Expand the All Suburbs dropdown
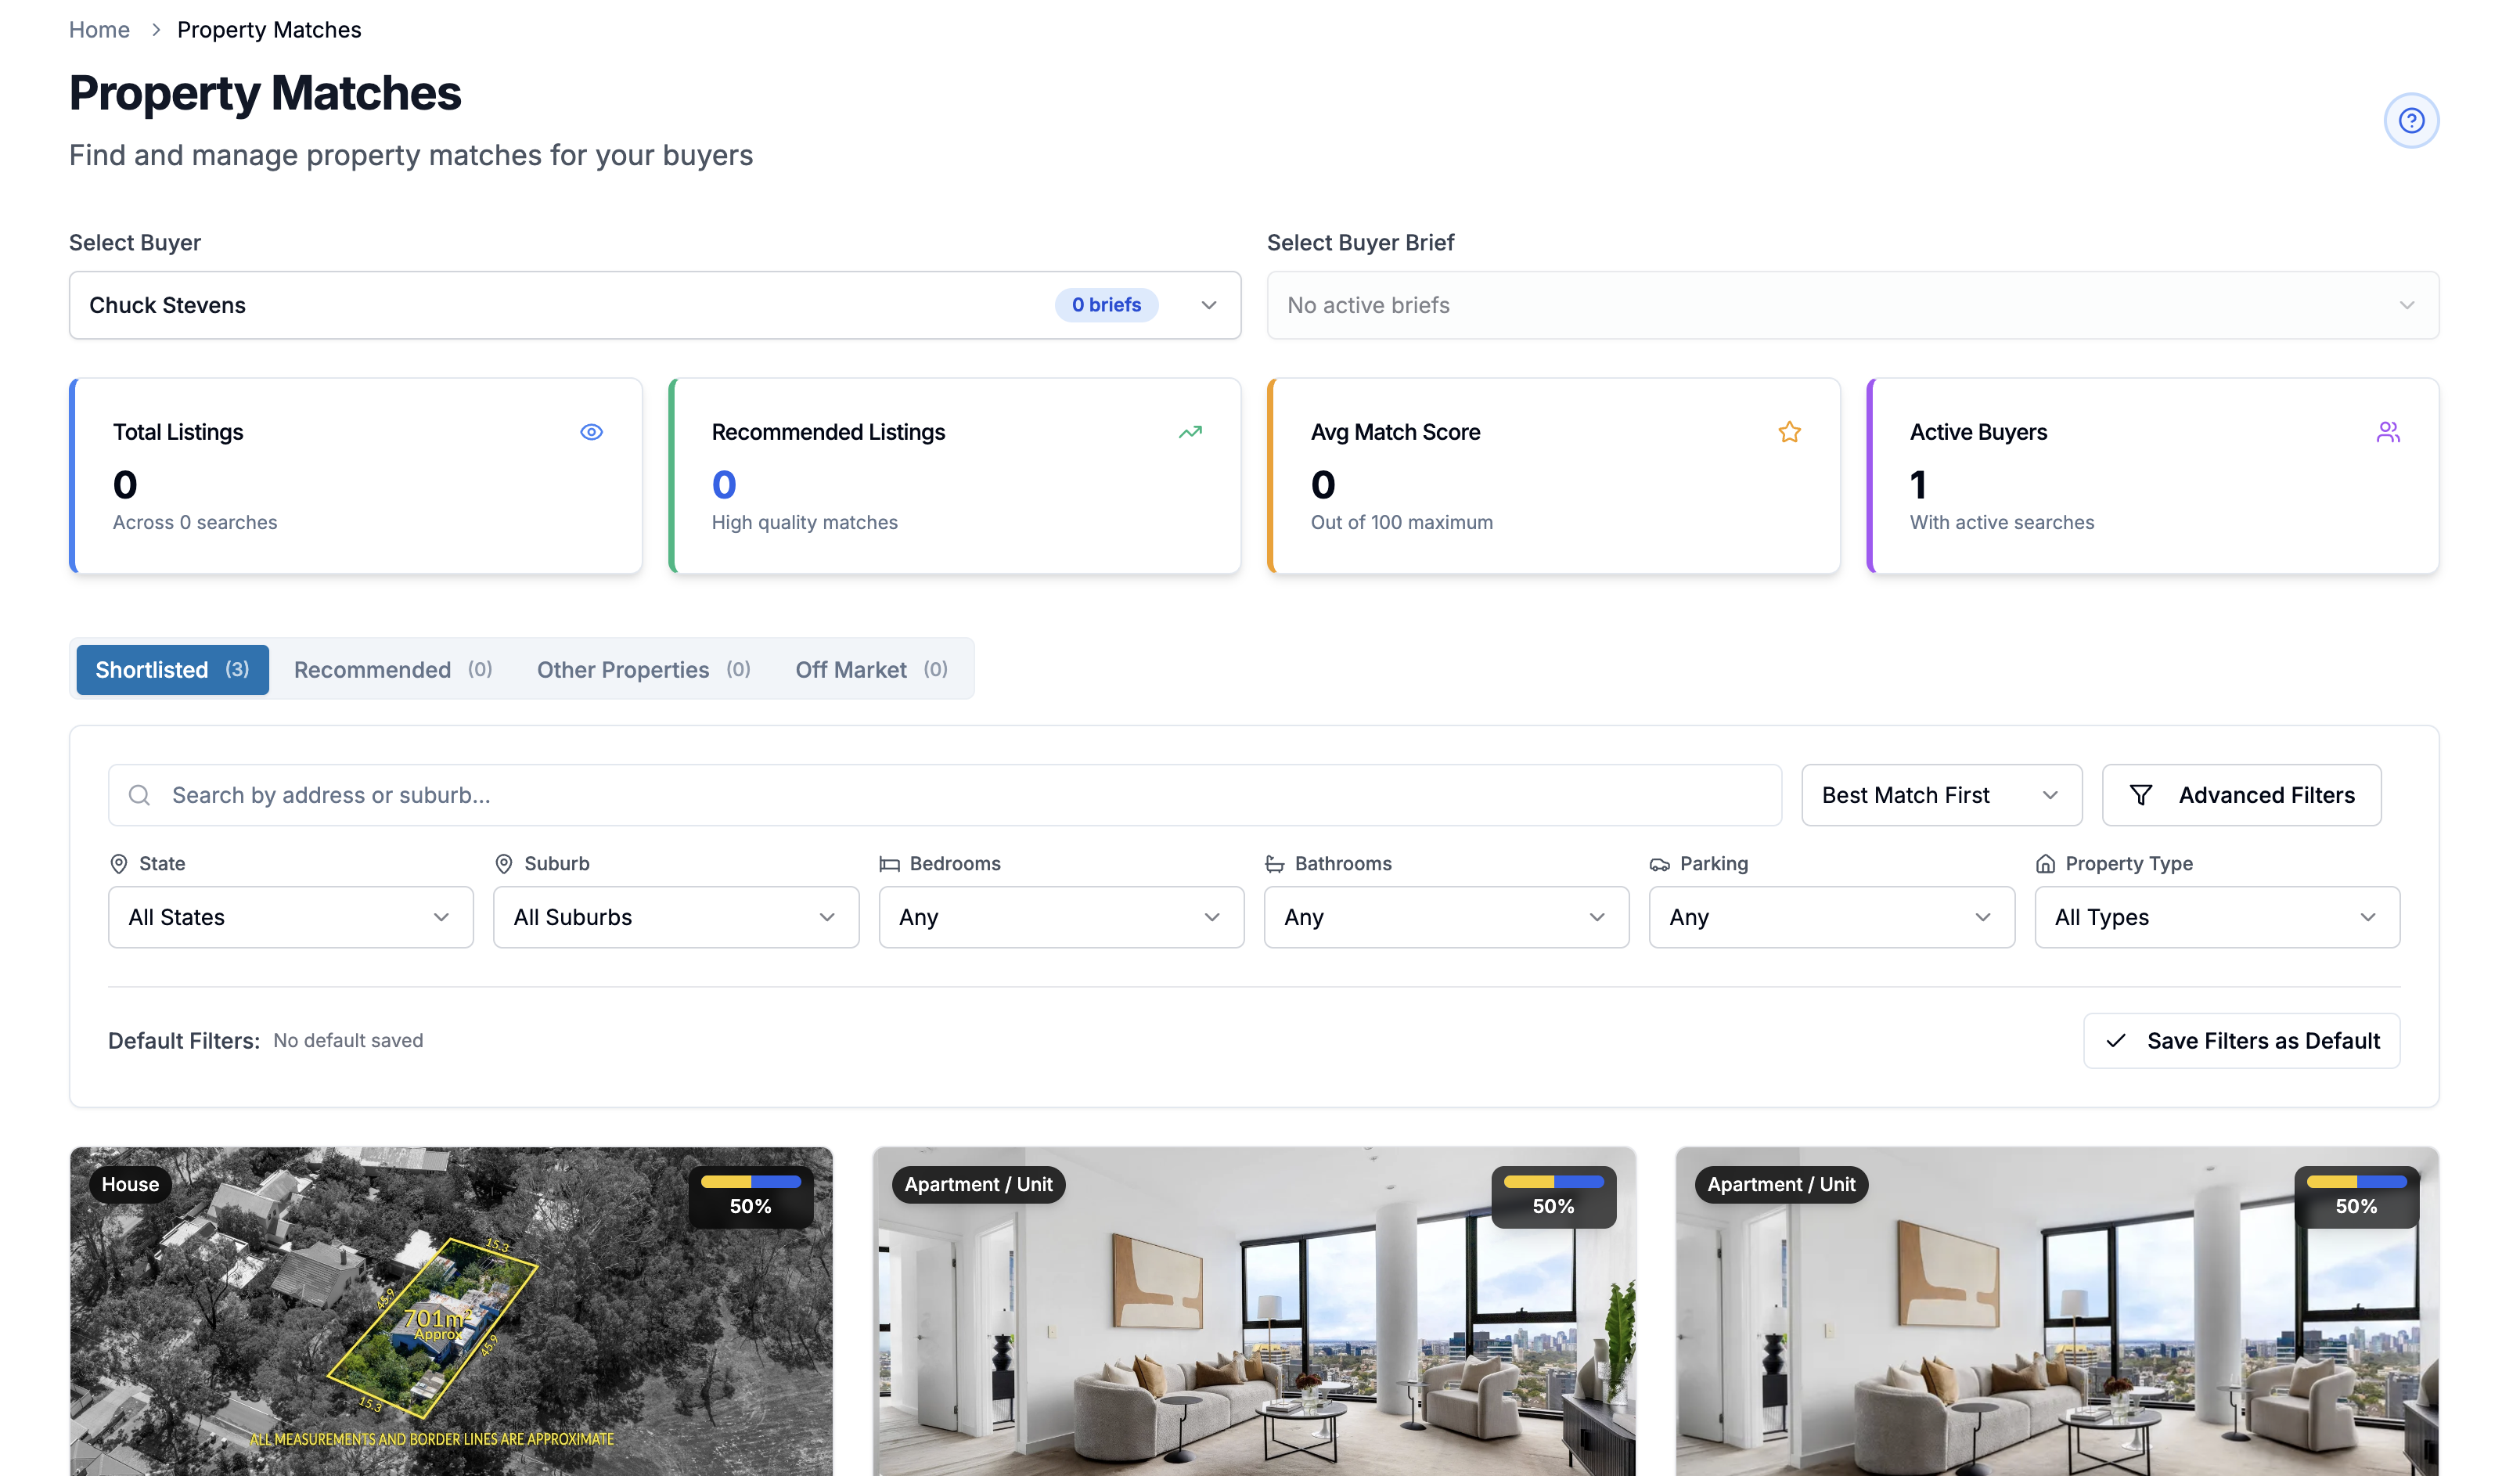The height and width of the screenshot is (1476, 2520). pos(675,917)
